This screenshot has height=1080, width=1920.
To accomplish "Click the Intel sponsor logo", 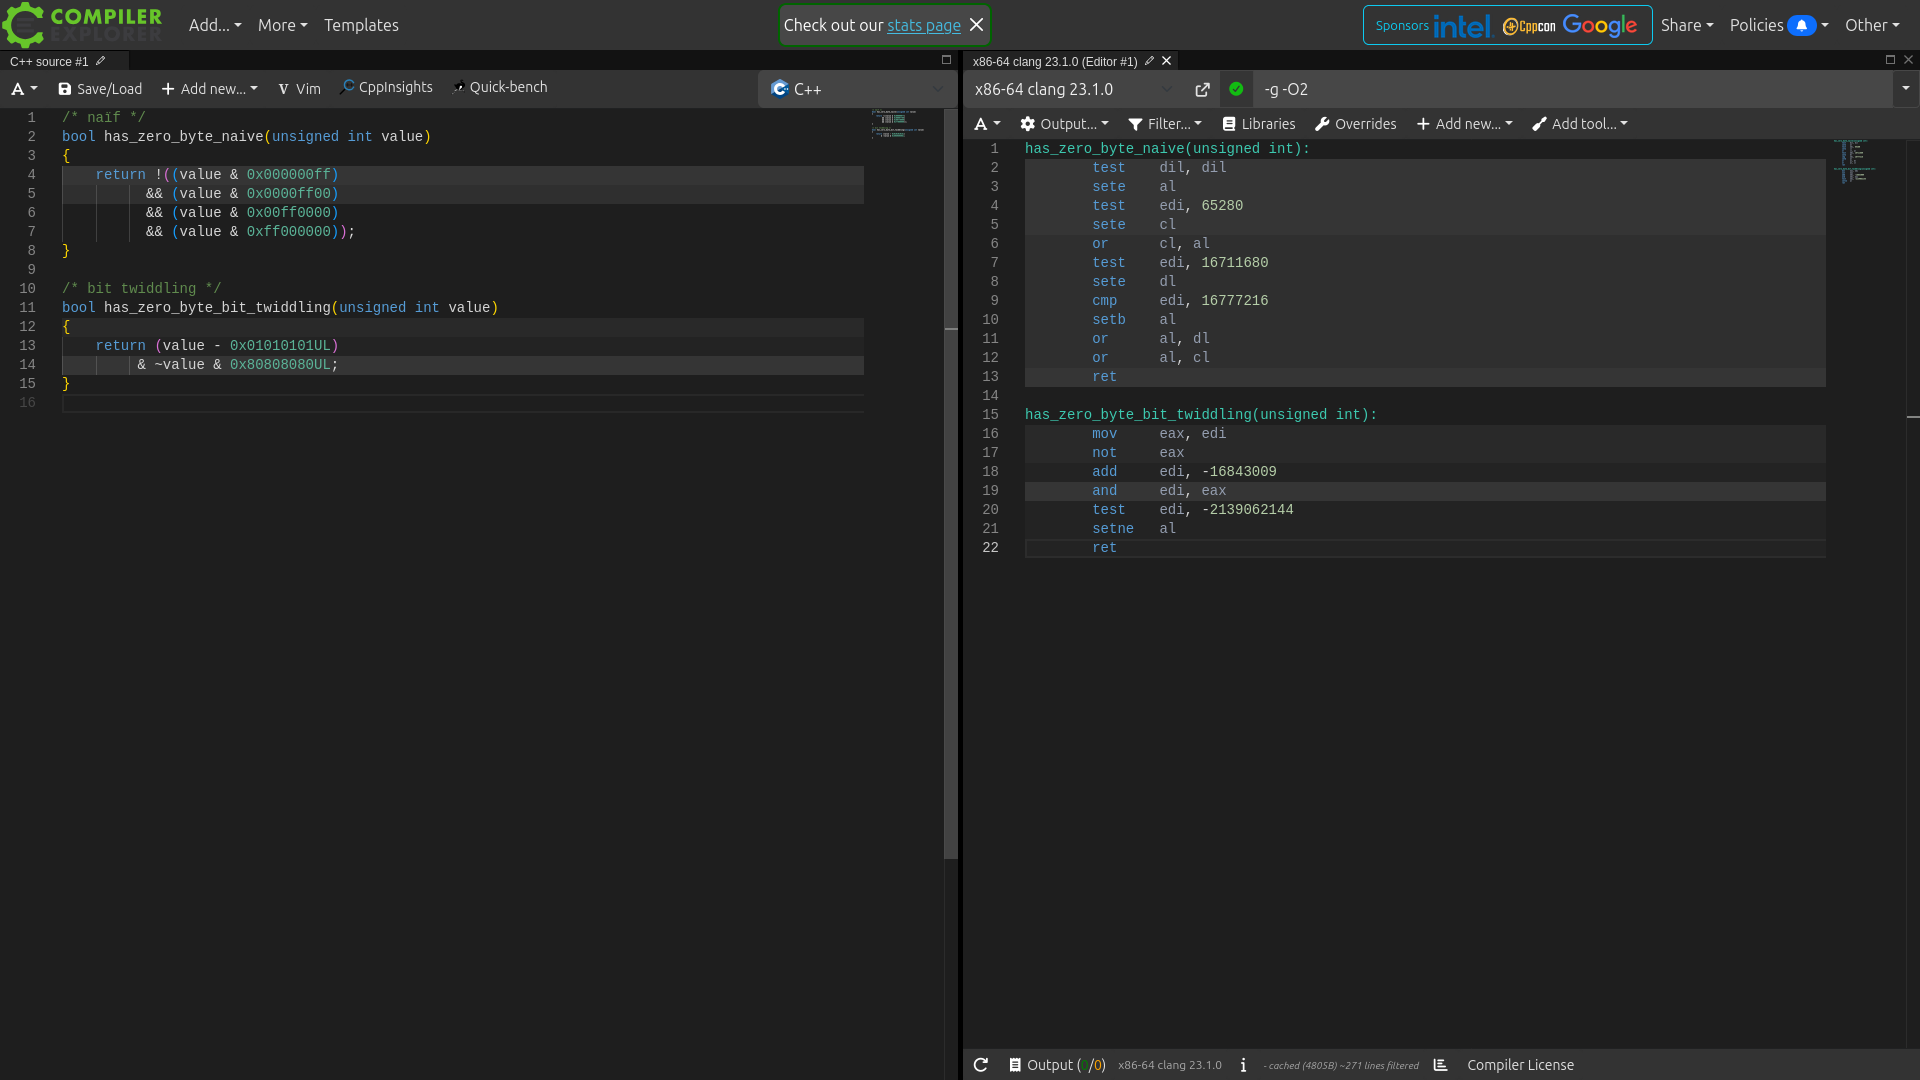I will pos(1462,26).
